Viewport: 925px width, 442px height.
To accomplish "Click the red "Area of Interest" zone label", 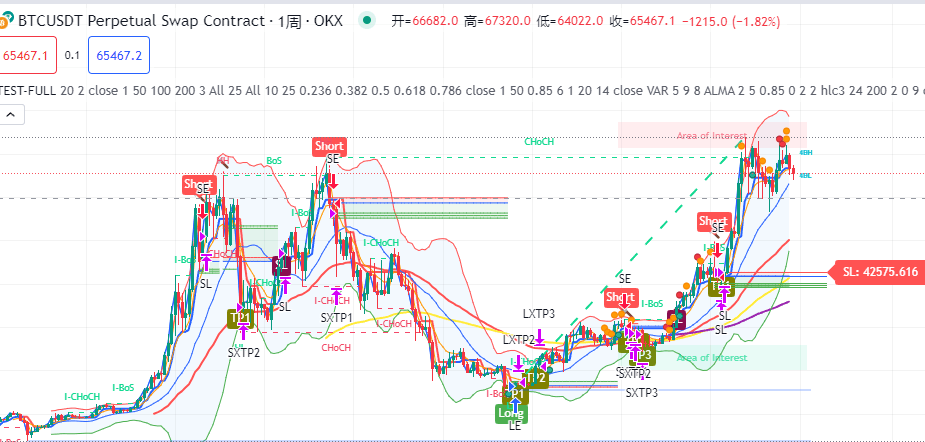I will [711, 136].
